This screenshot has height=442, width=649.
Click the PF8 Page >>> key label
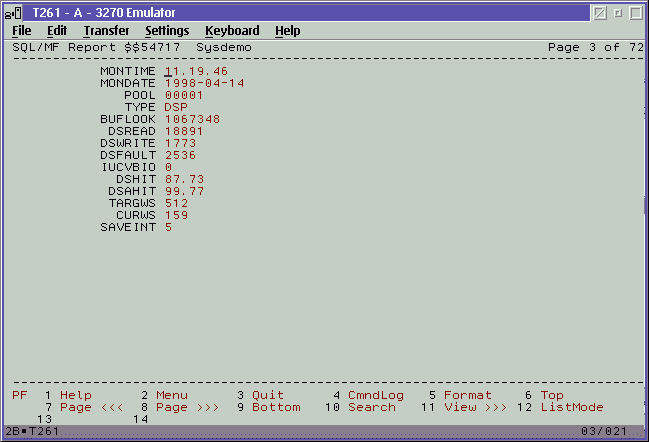tap(187, 407)
